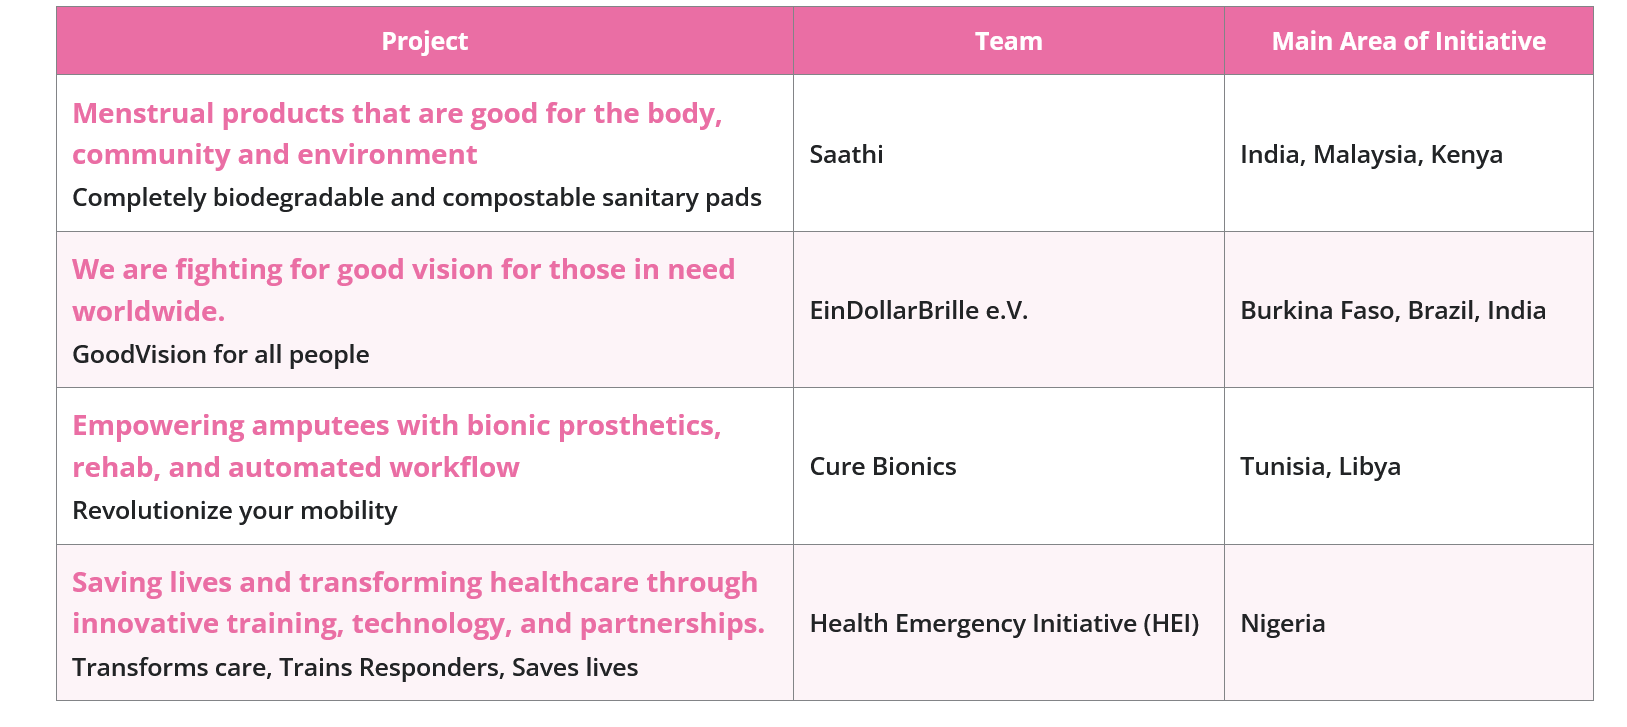Select the Saathi team cell
This screenshot has width=1627, height=727.
(846, 155)
